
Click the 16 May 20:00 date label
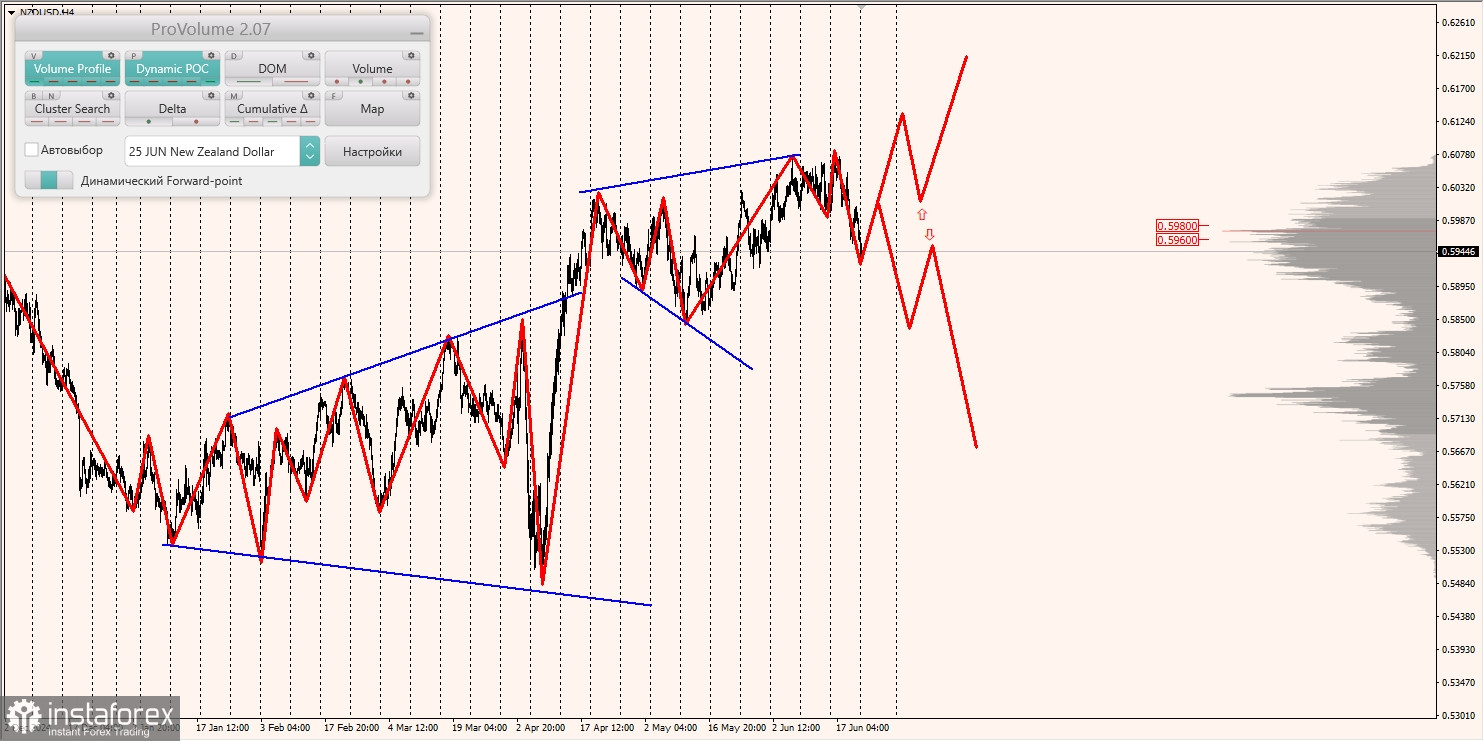tap(737, 728)
